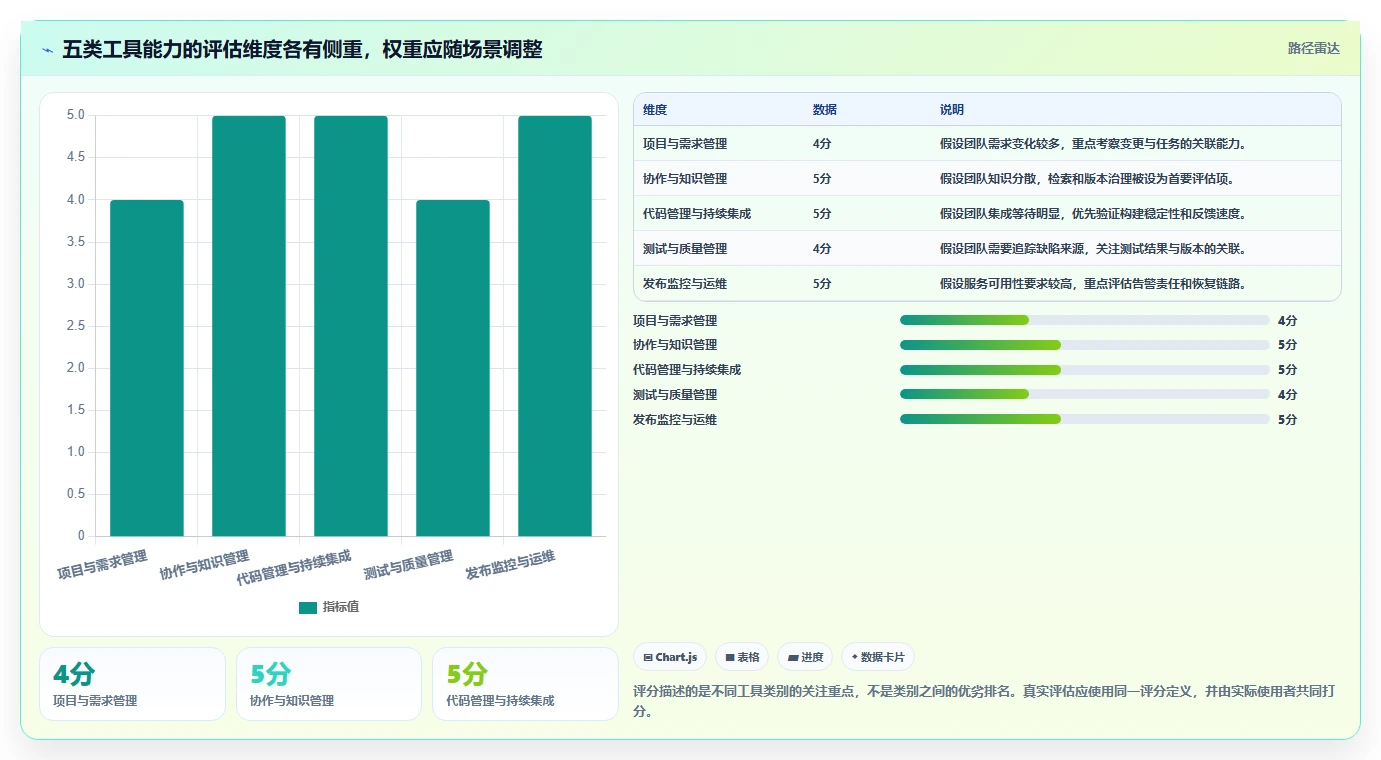Click the 协作与知识管理 bar in chart

point(249,326)
